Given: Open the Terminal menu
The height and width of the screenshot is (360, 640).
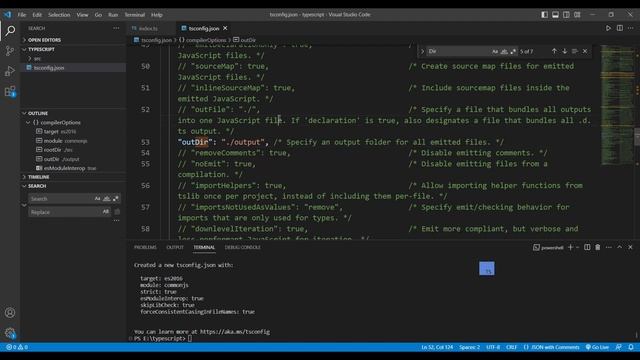Looking at the screenshot, I should click(135, 15).
